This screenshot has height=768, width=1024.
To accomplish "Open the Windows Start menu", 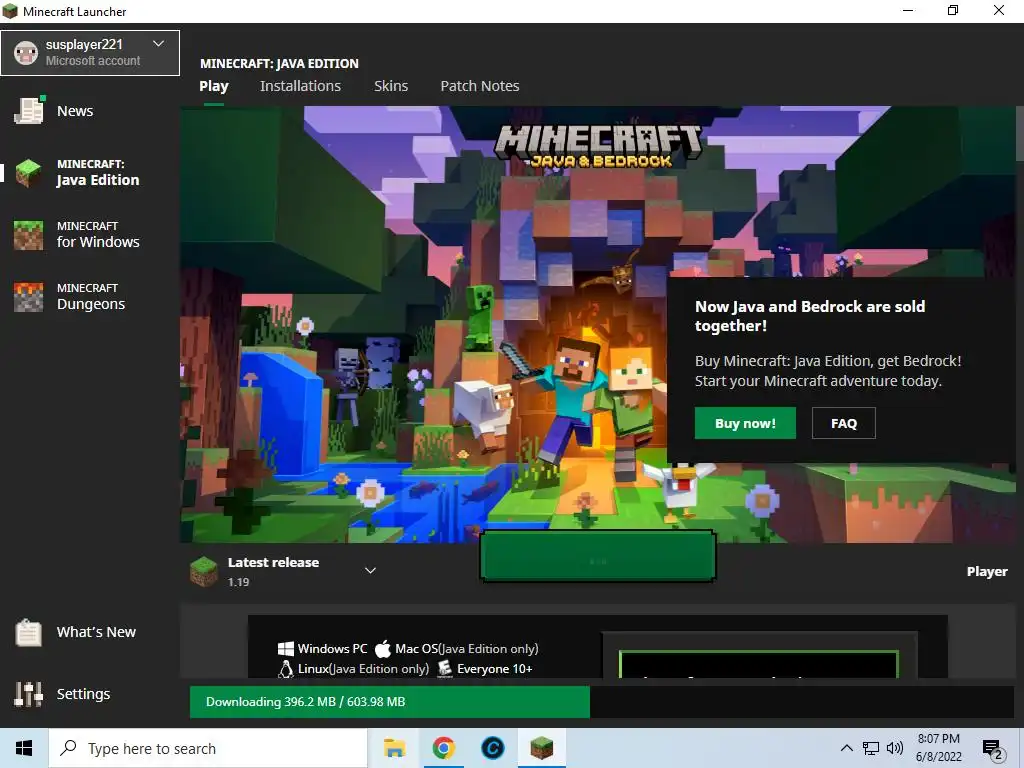I will tap(24, 748).
